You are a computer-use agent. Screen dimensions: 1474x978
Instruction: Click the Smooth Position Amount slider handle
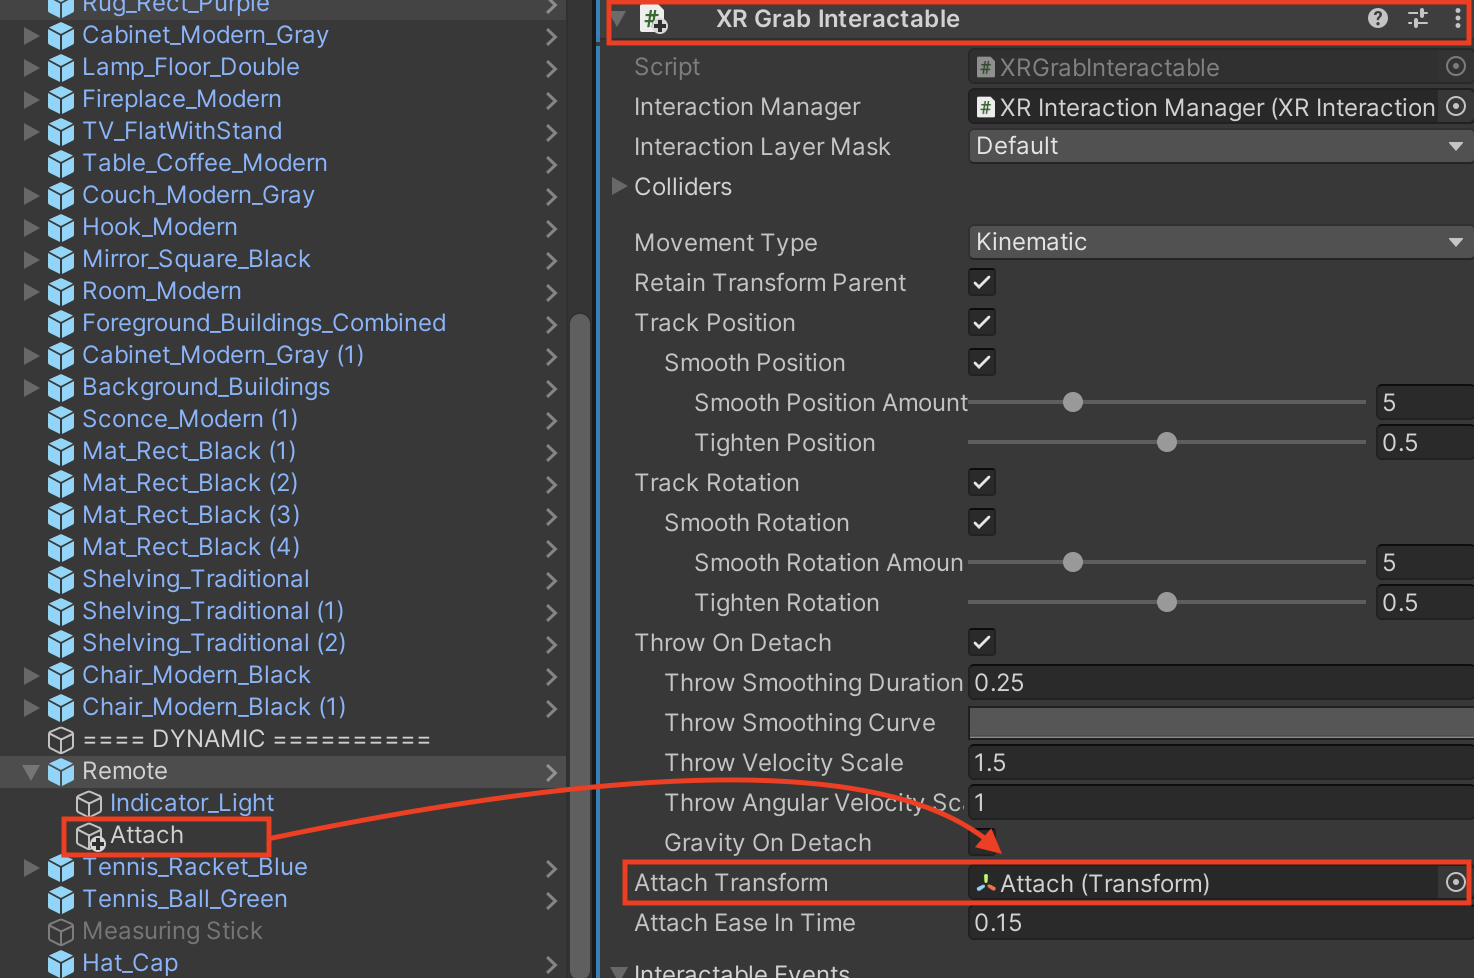click(x=1073, y=402)
